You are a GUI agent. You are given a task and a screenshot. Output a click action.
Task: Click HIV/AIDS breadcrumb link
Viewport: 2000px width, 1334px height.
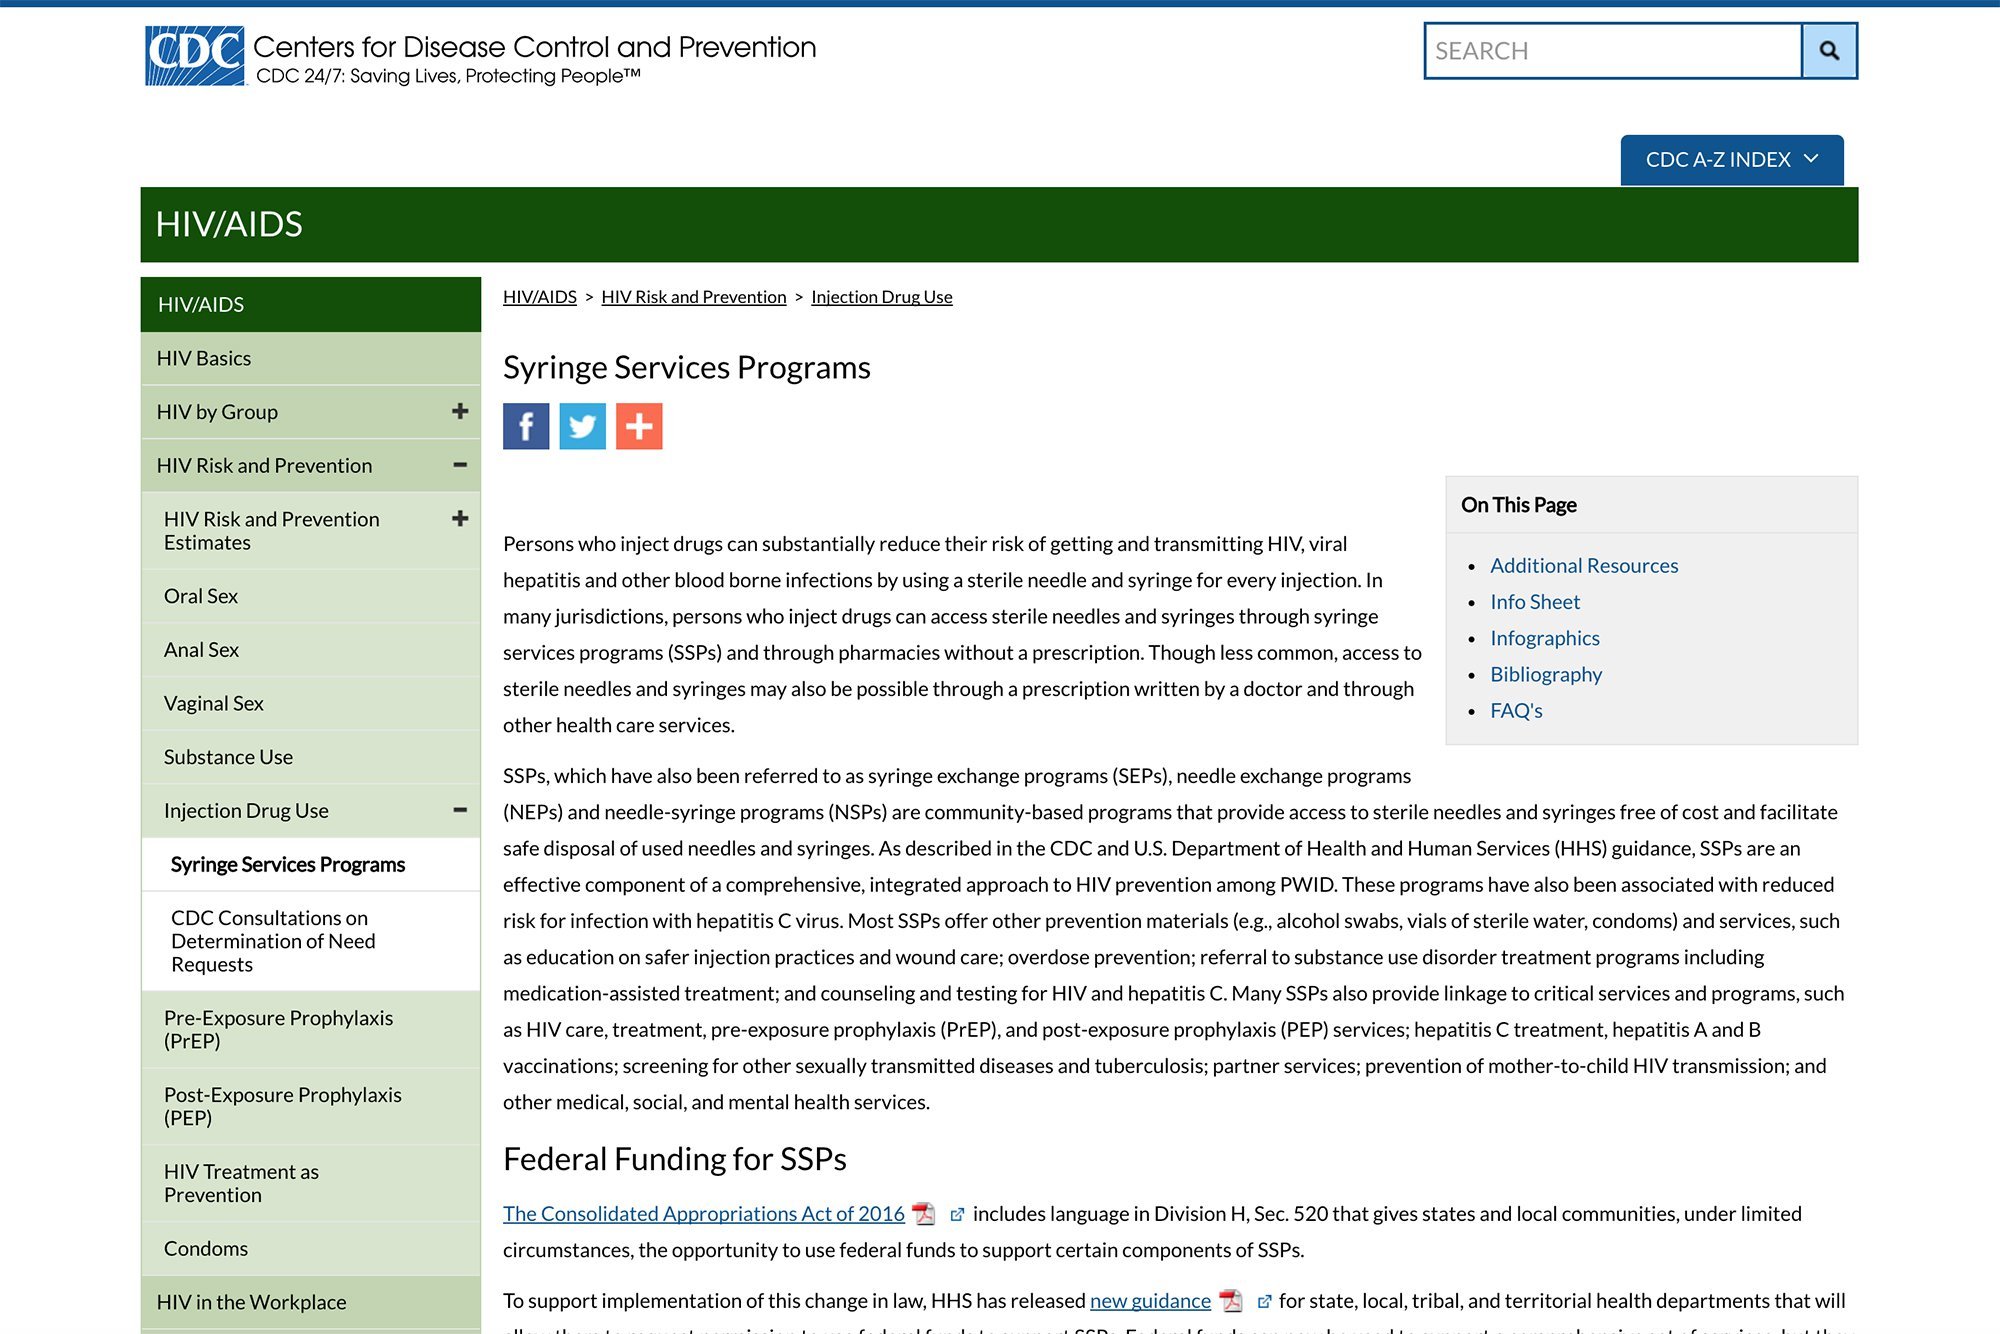[x=540, y=297]
